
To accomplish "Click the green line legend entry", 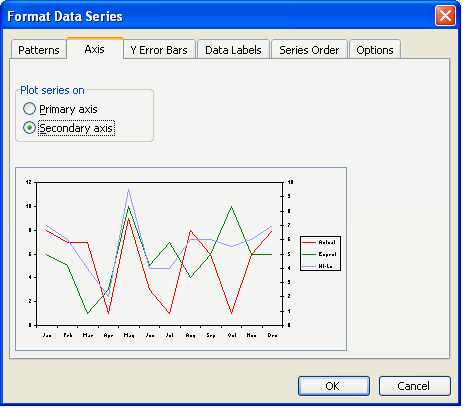I will coord(319,254).
